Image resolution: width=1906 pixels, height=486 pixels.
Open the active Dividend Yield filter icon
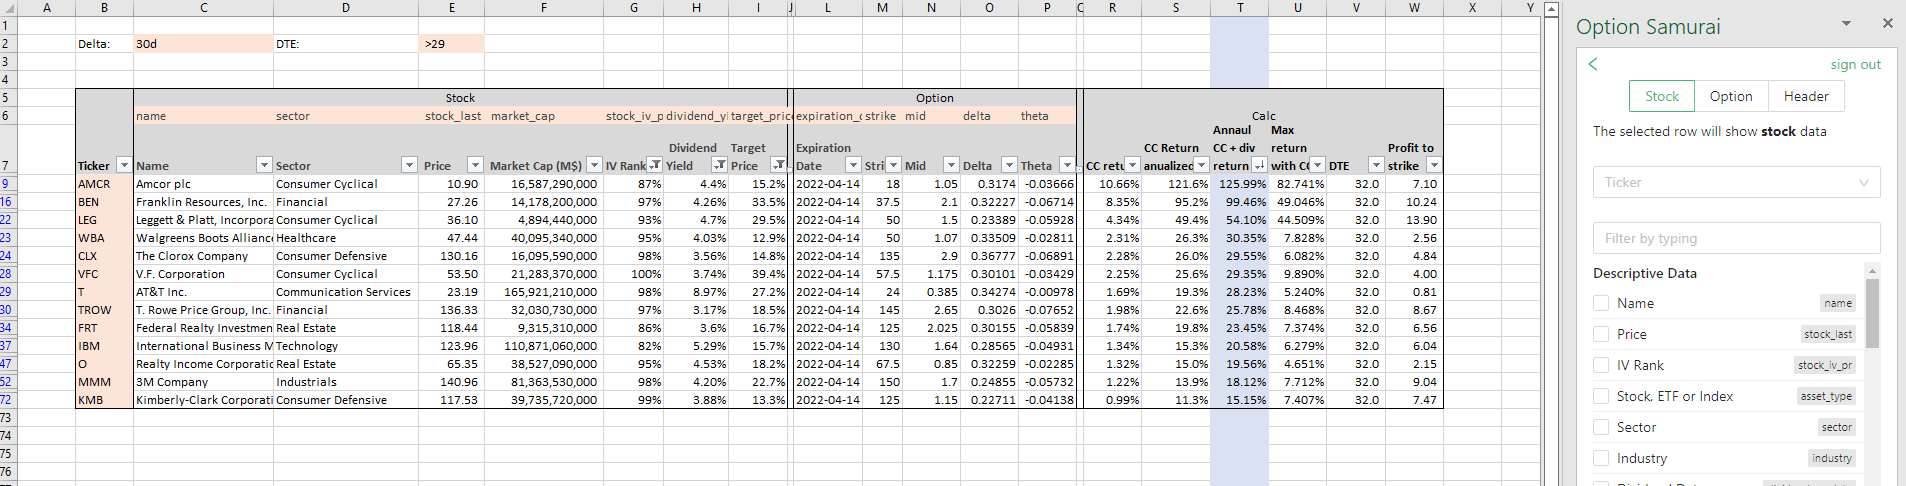719,165
